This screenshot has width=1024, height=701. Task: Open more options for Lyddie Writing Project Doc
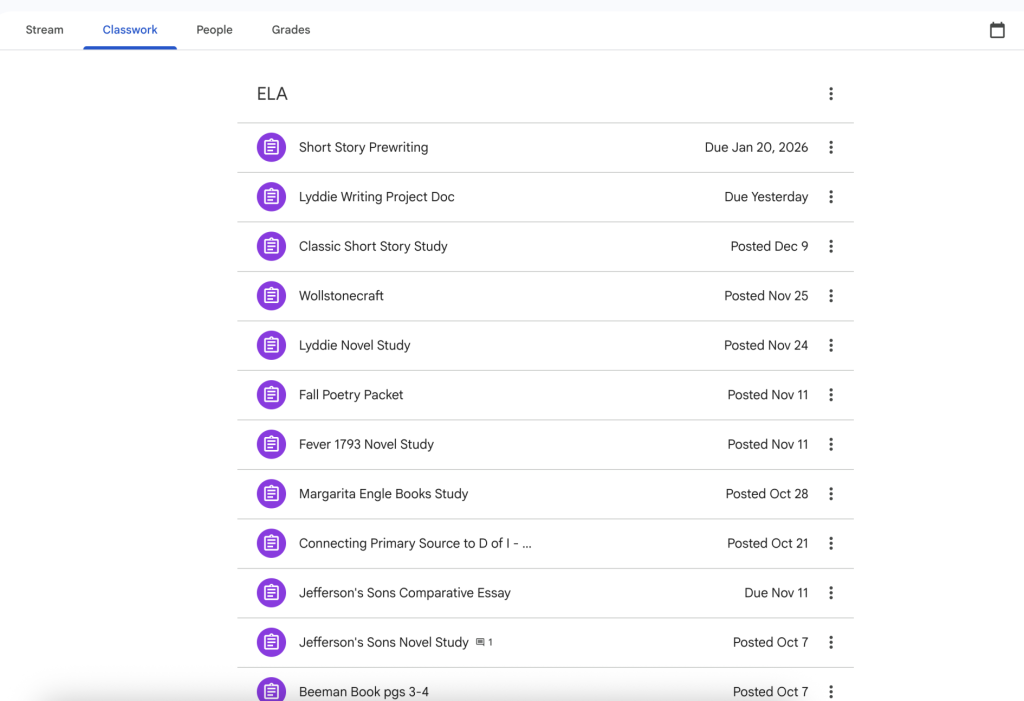pos(830,197)
